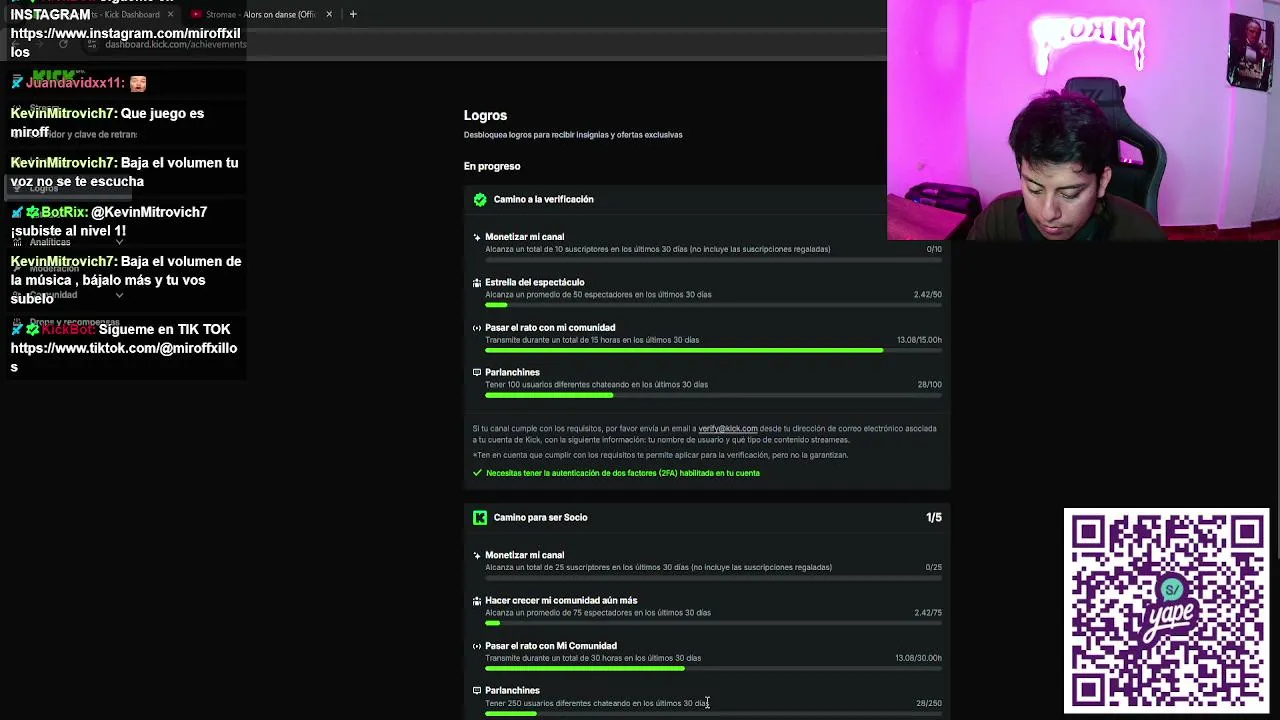Click the En progreso section label
Viewport: 1280px width, 720px height.
click(492, 166)
